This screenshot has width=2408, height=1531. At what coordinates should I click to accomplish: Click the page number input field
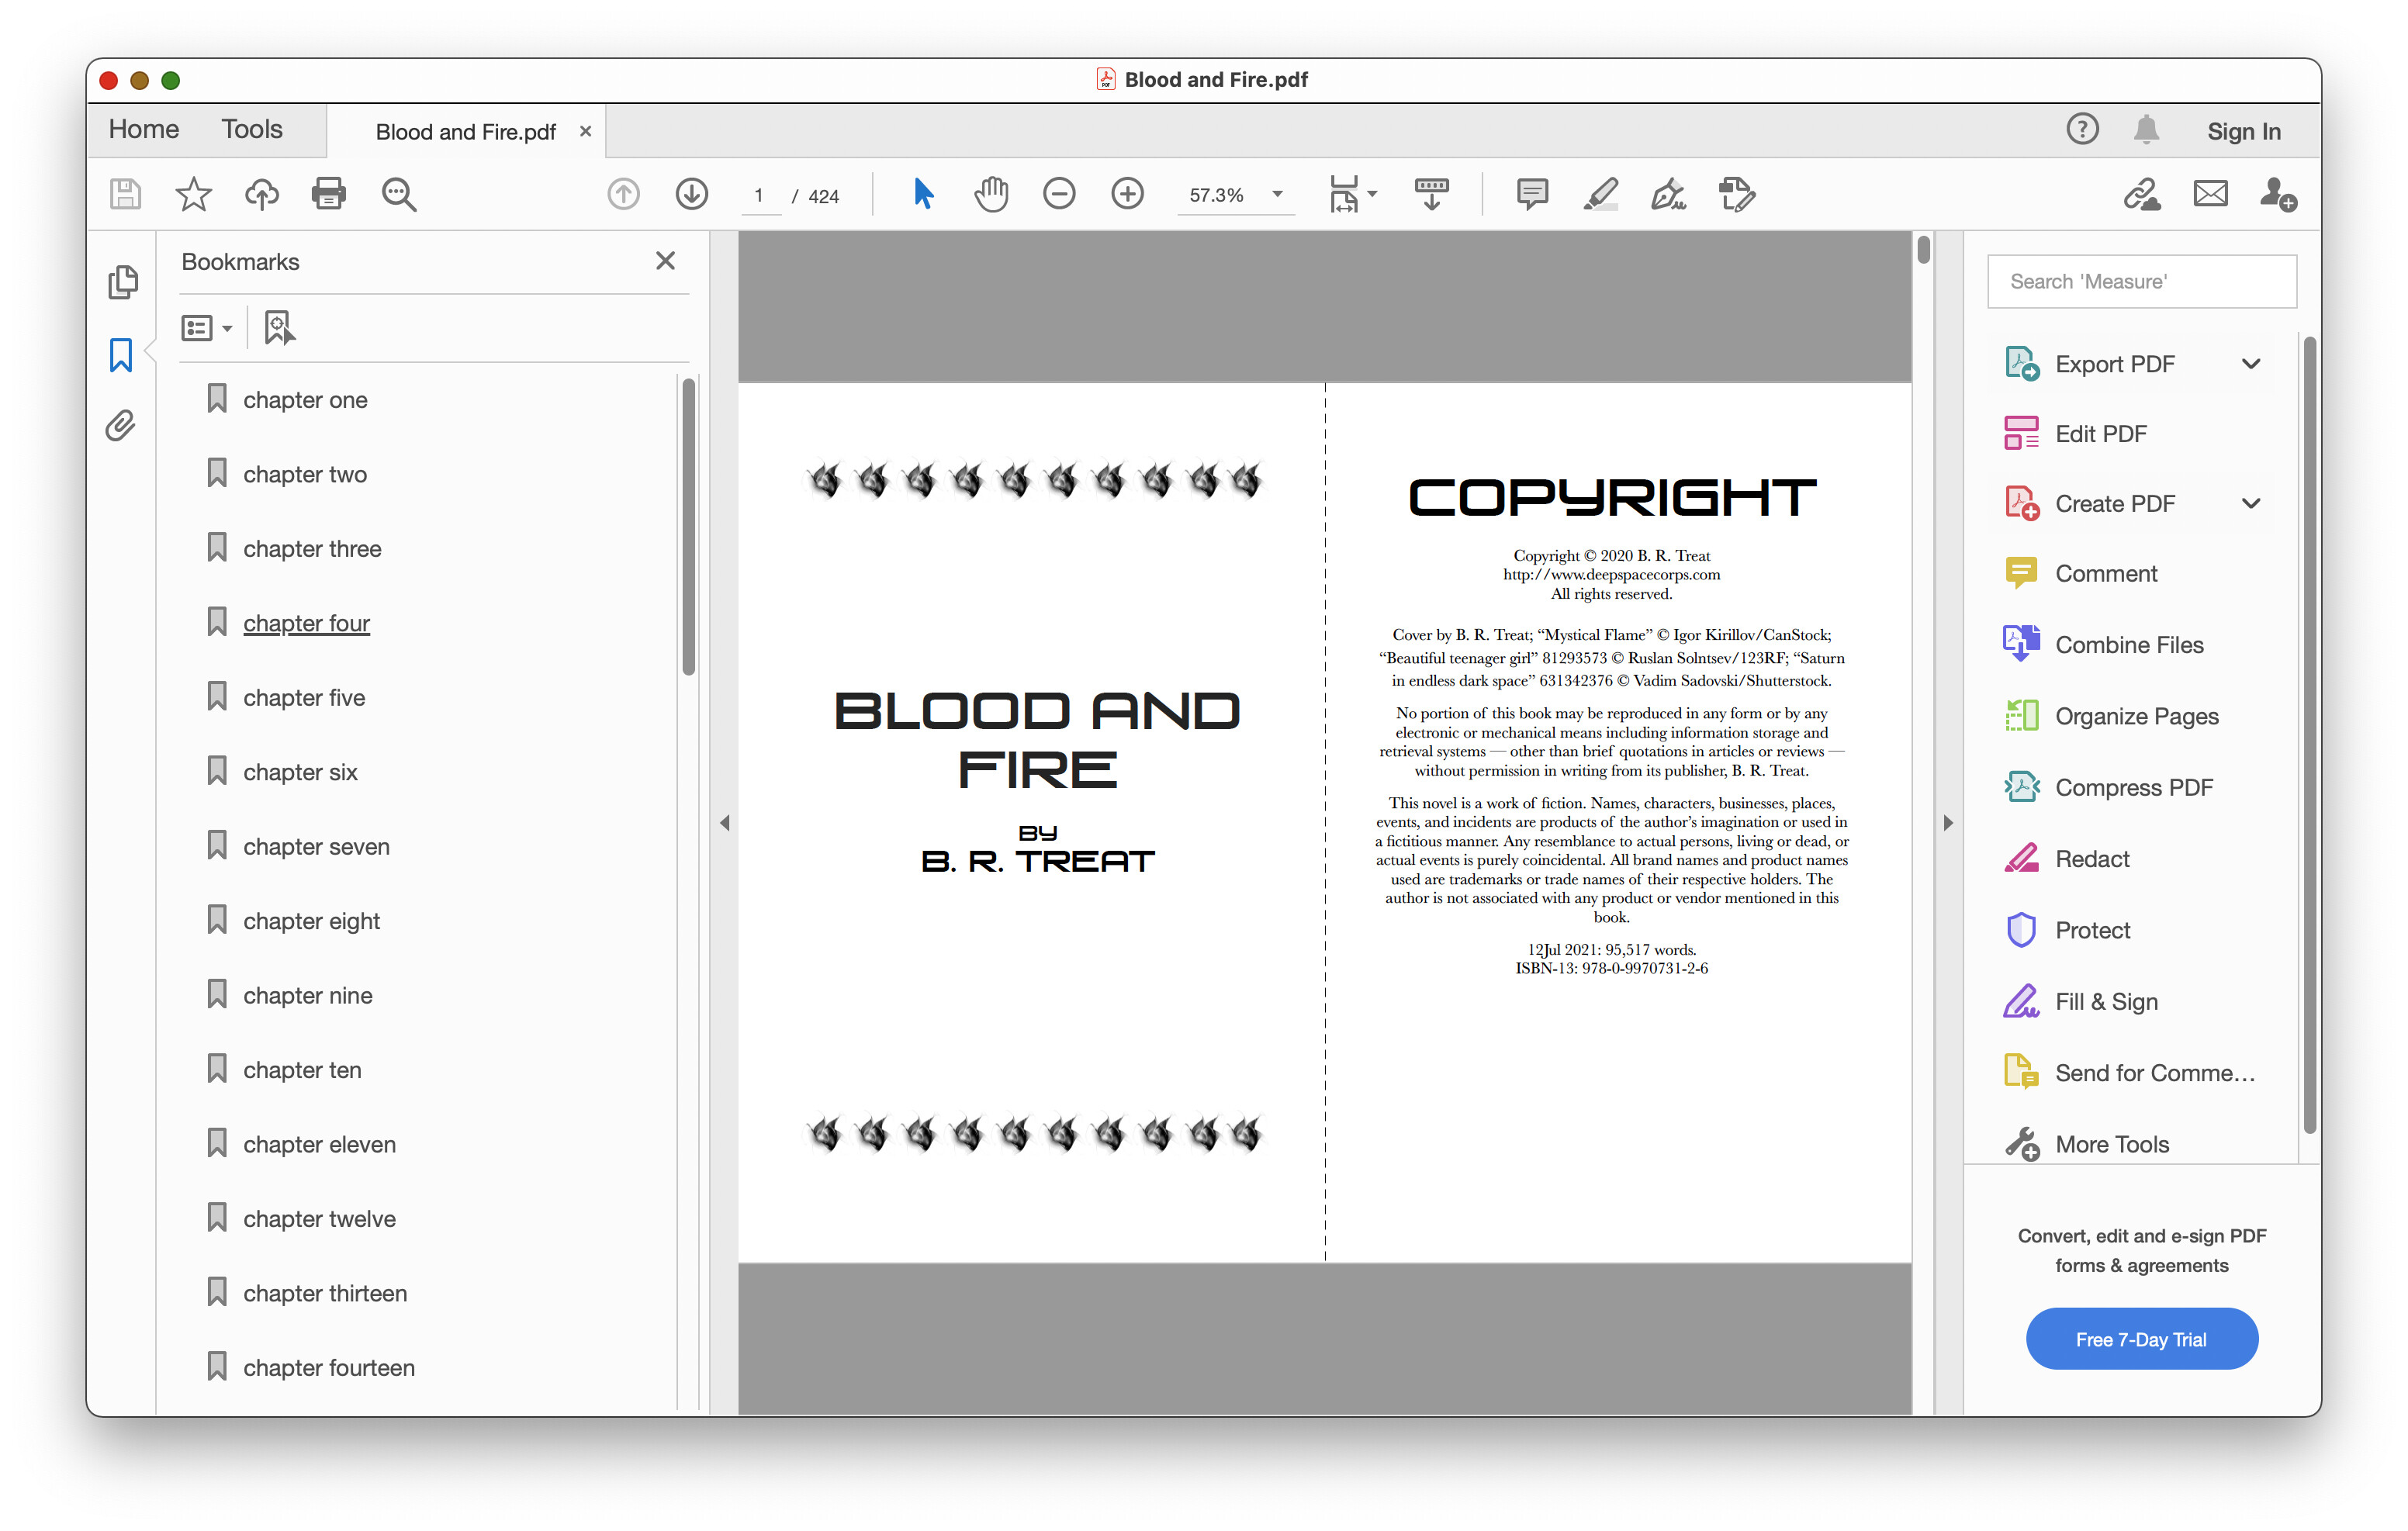pos(759,195)
